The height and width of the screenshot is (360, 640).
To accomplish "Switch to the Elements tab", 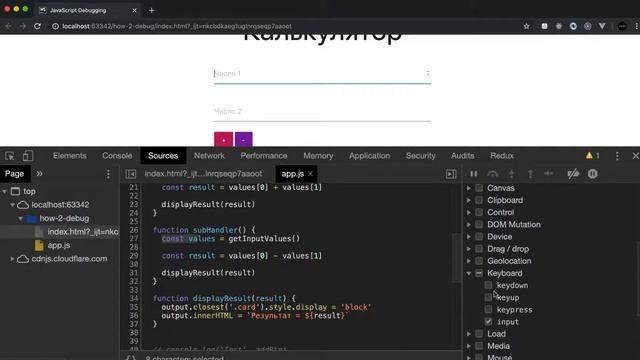I will point(69,156).
